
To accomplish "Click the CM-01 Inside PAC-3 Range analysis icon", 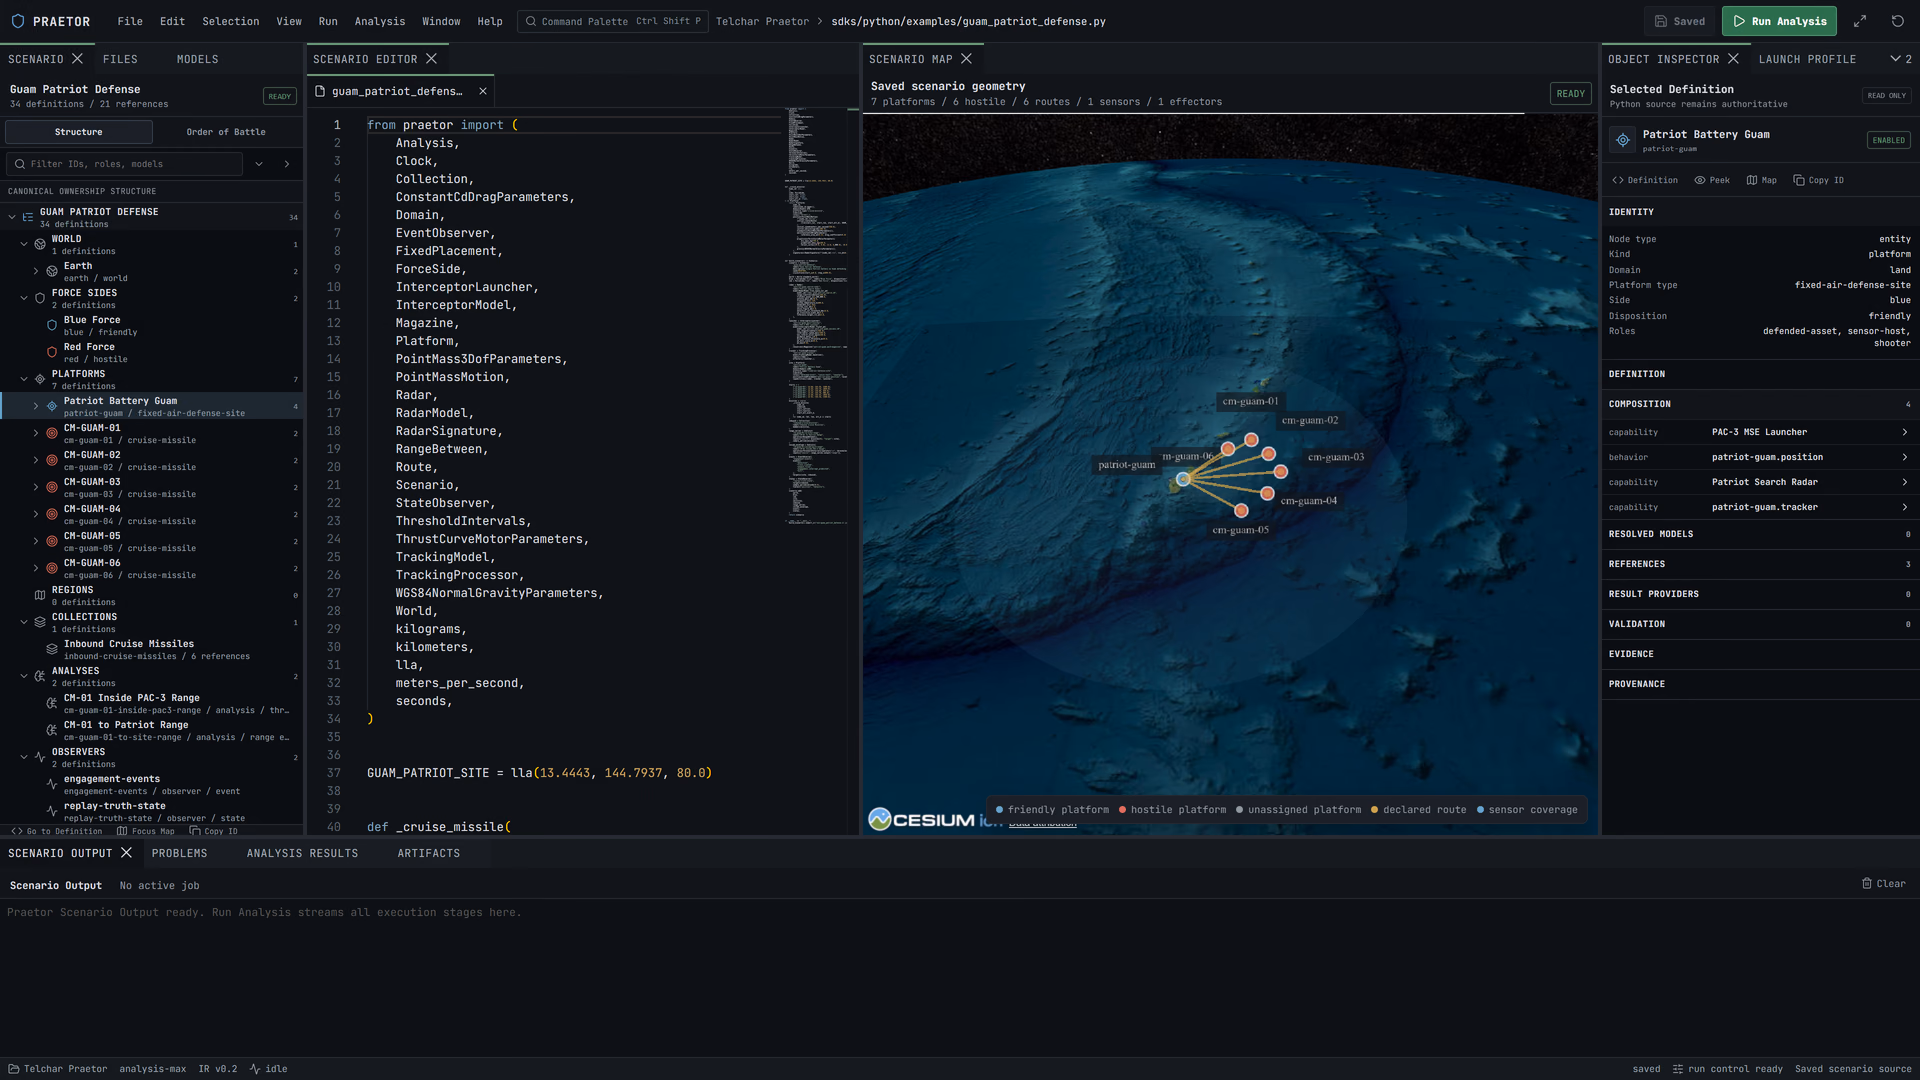I will tap(52, 703).
